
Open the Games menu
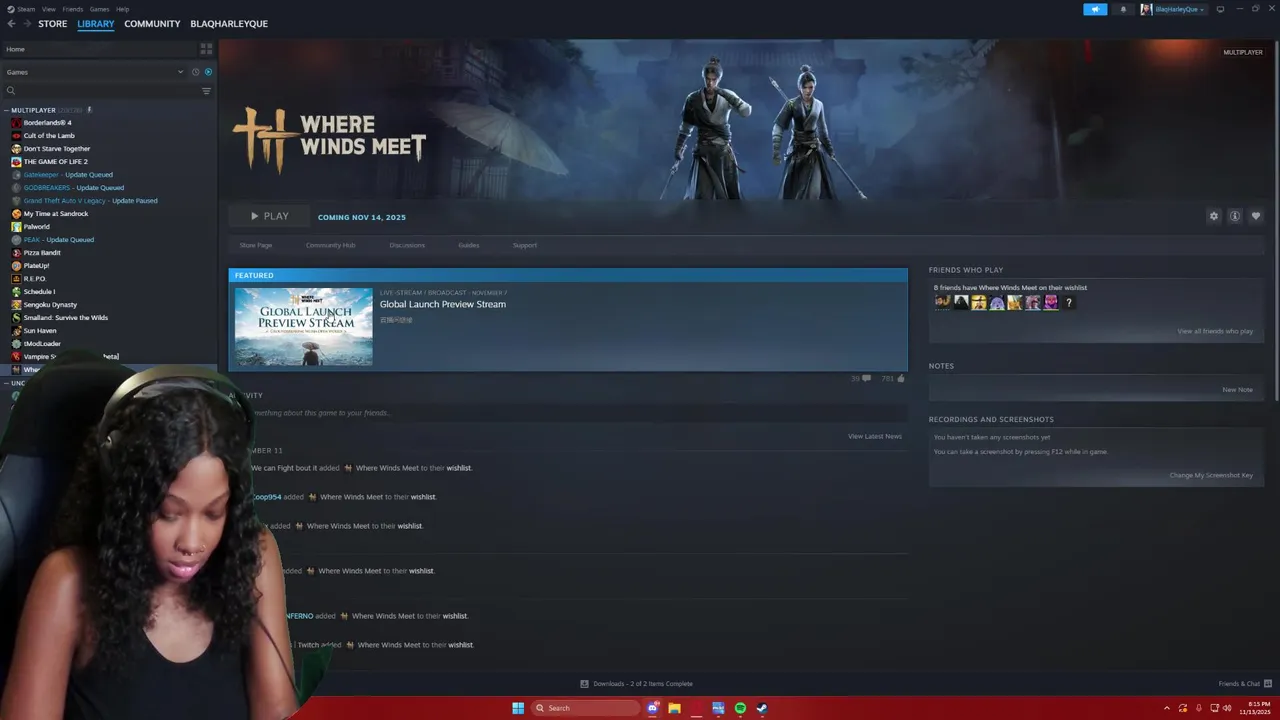99,9
